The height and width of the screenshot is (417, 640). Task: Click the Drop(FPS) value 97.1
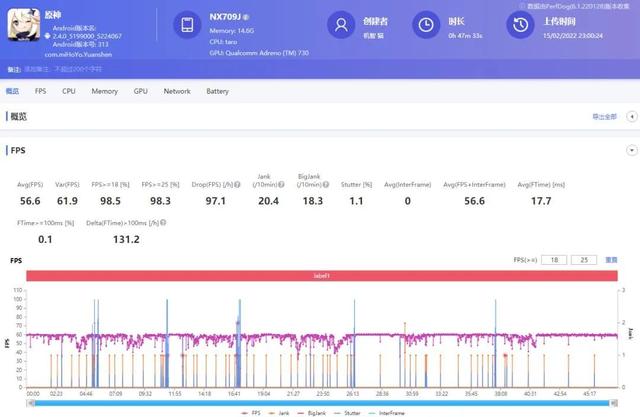(216, 201)
